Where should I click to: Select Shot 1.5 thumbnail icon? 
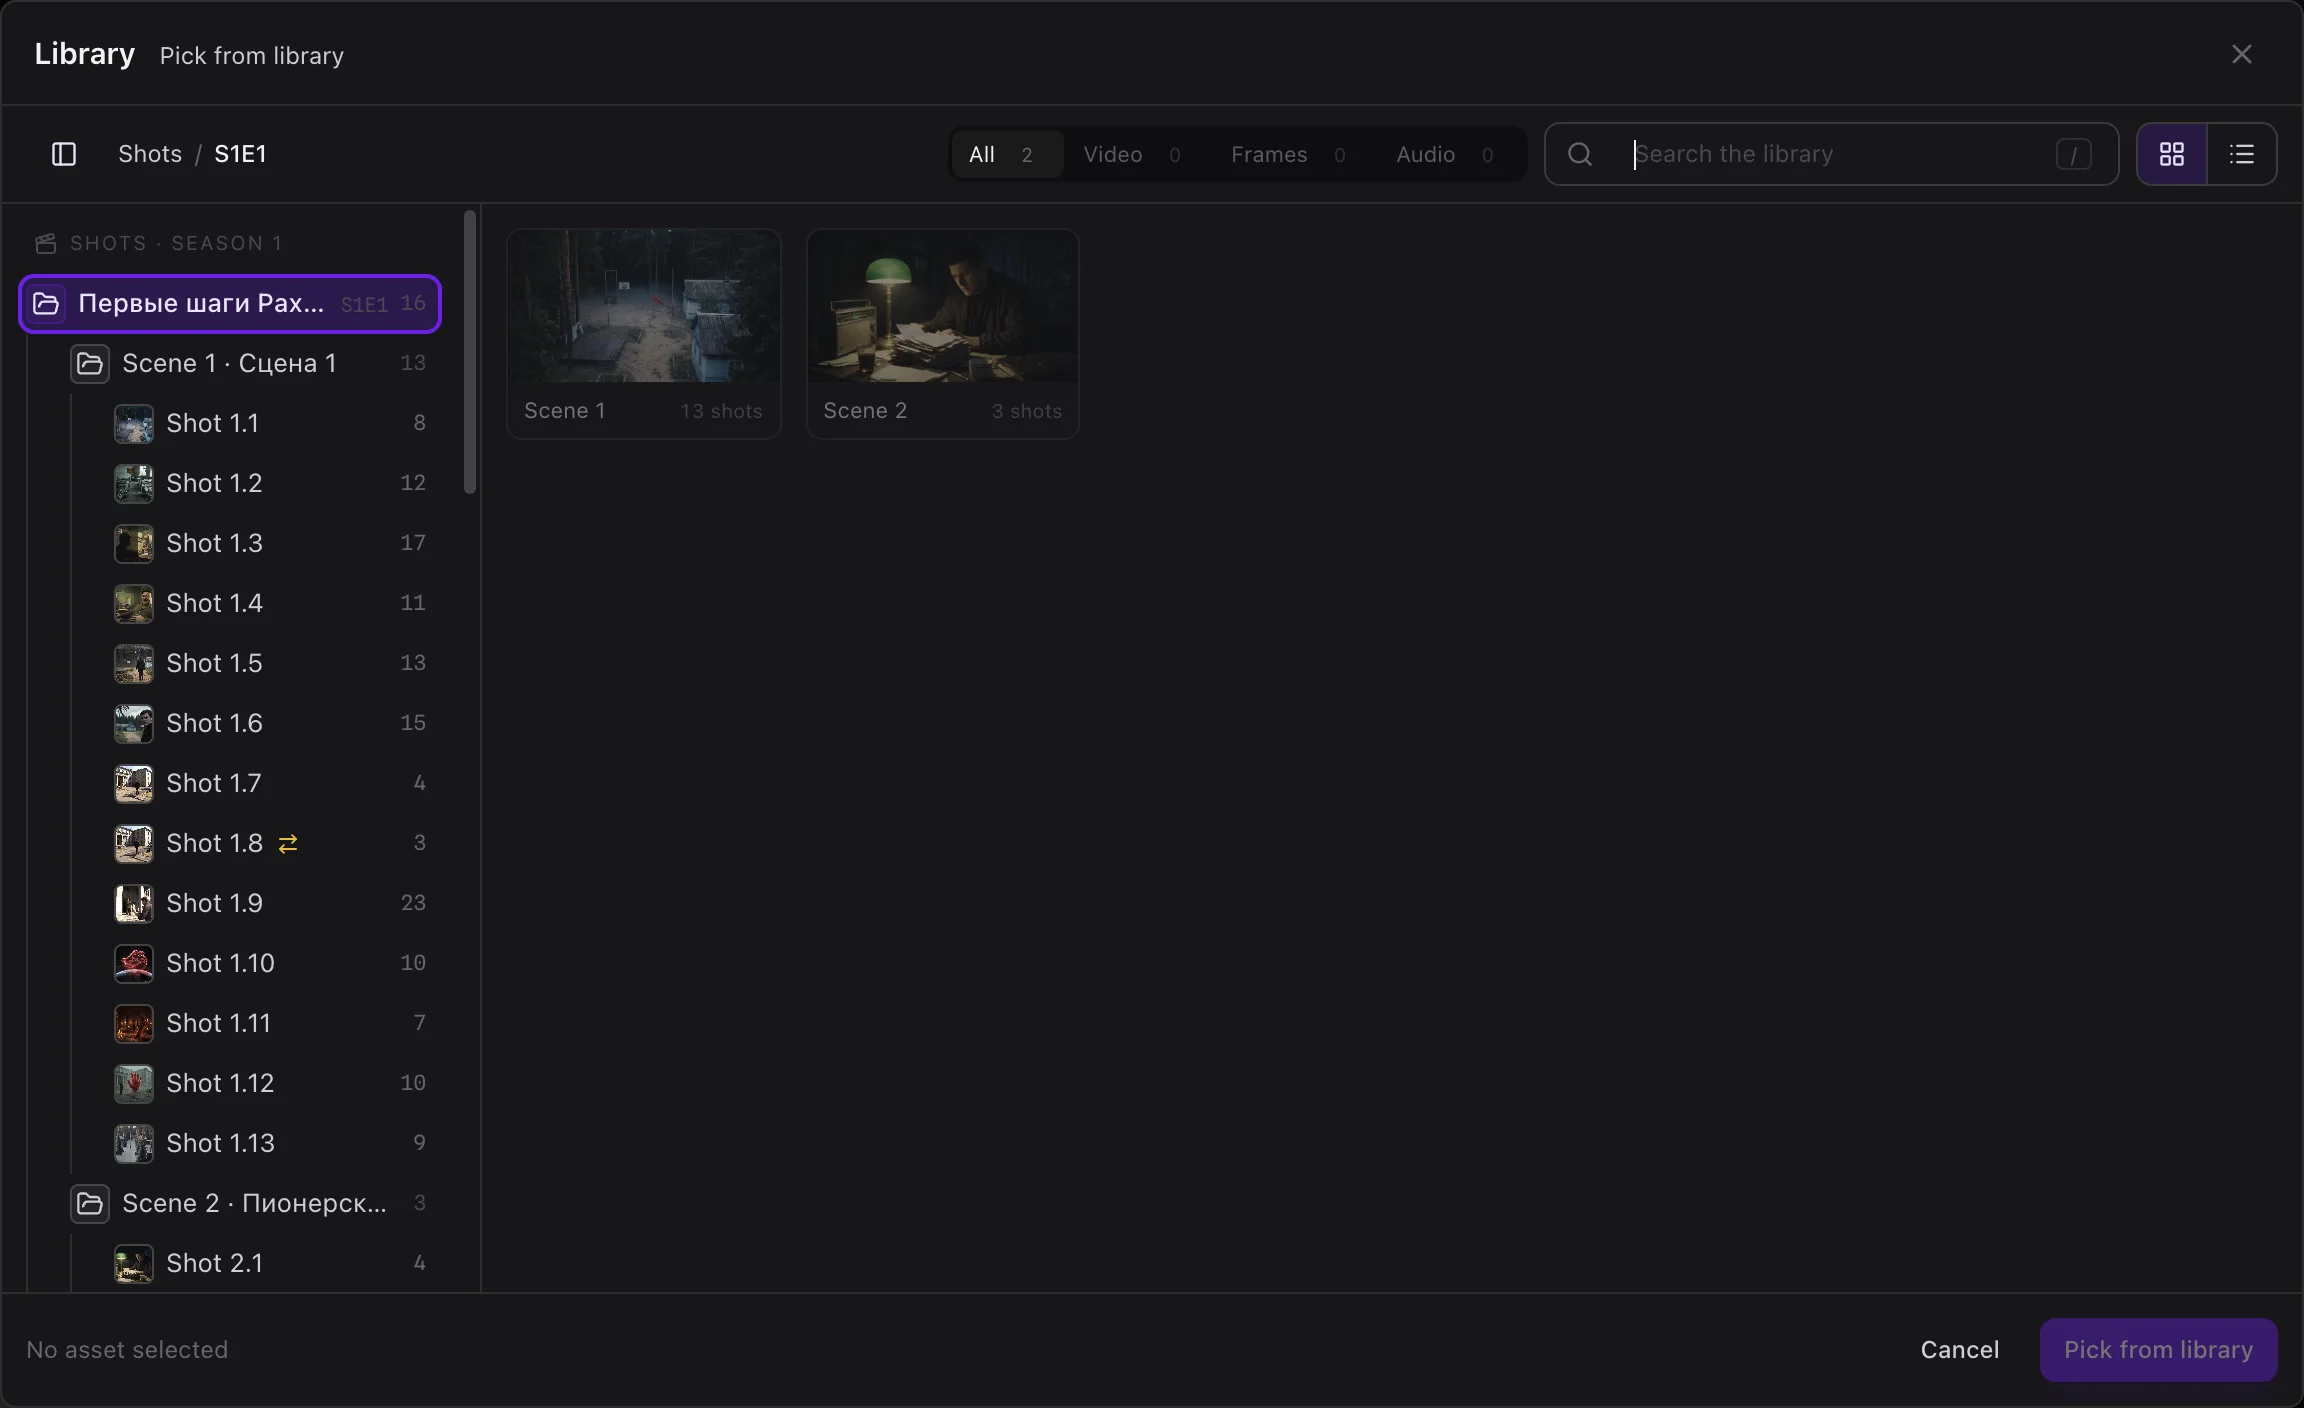(x=134, y=664)
